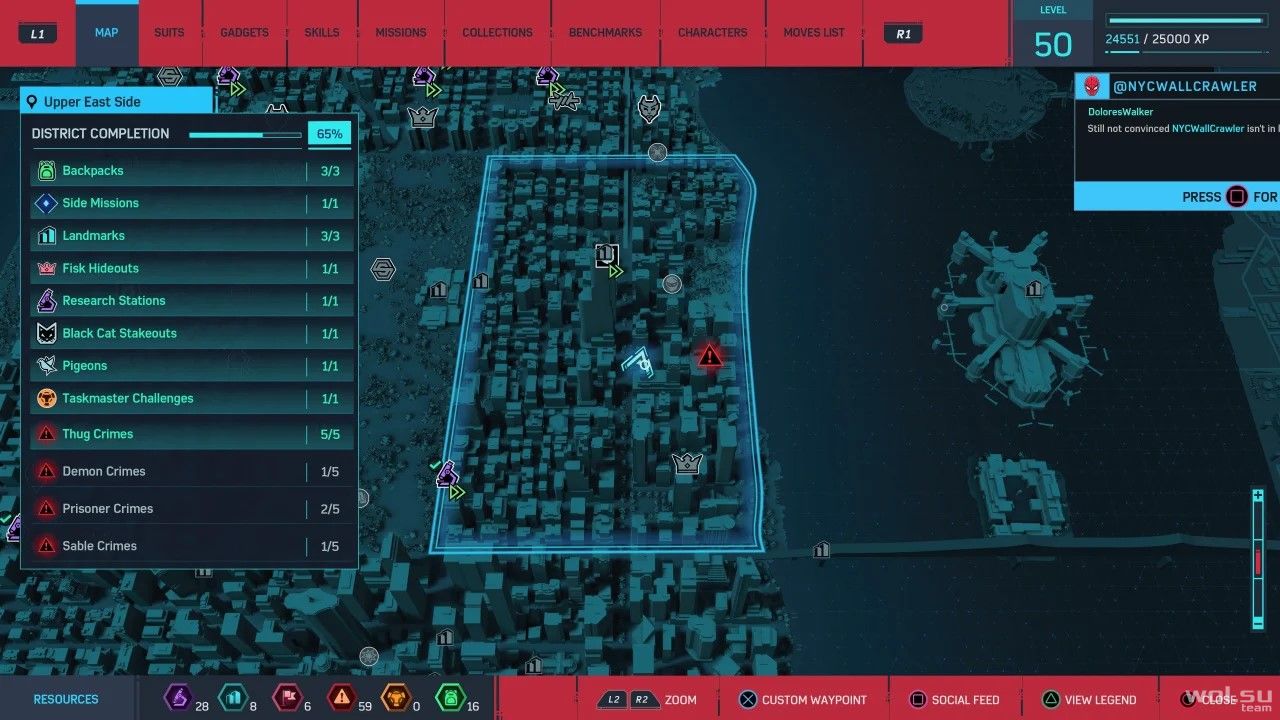
Task: Select the landmark marker on the east island
Action: 1034,289
